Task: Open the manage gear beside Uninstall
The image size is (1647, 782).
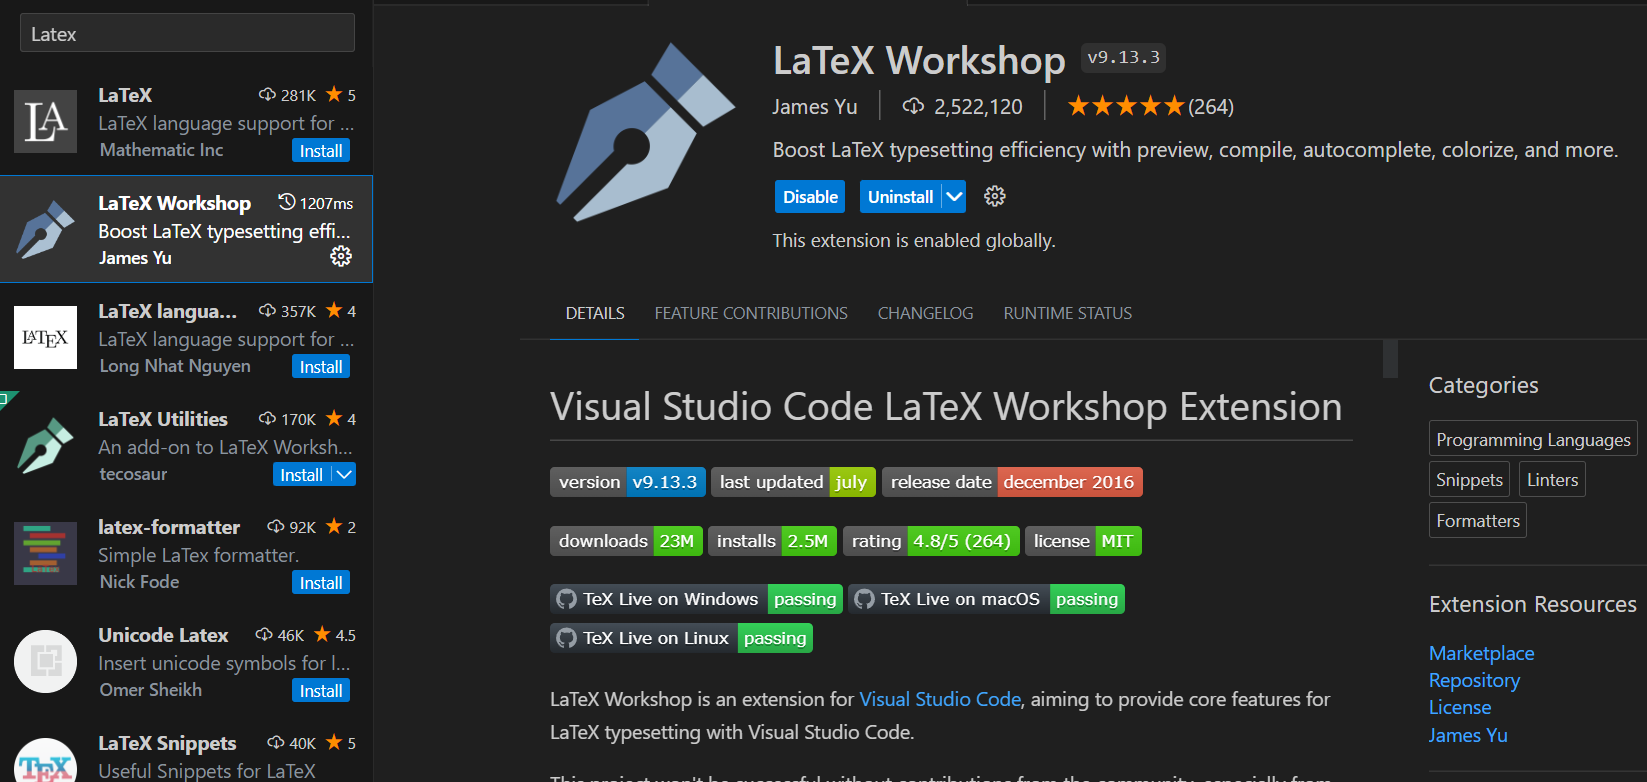Action: tap(994, 197)
